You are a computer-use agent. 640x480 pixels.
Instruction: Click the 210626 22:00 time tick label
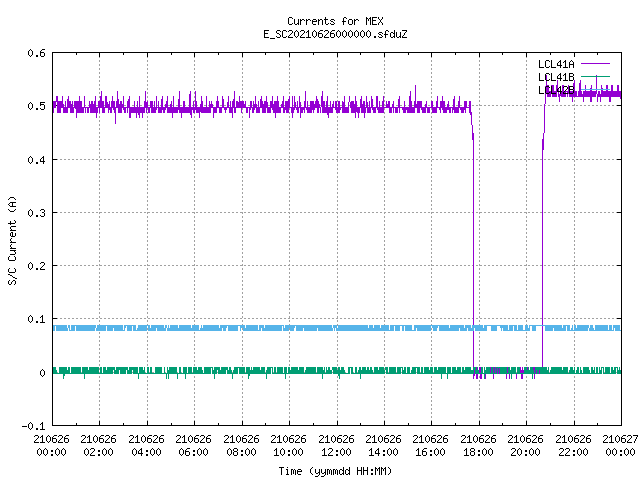573,446
